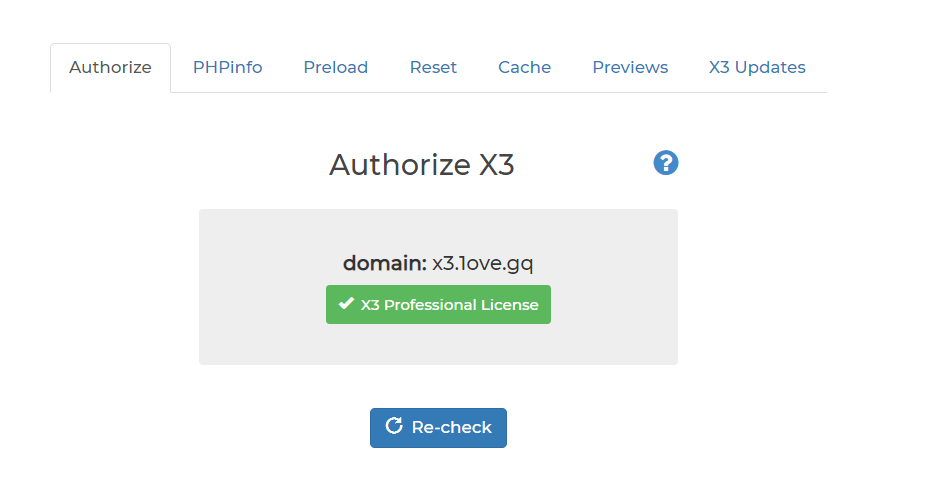
Task: Open the Preload tab
Action: (x=335, y=68)
